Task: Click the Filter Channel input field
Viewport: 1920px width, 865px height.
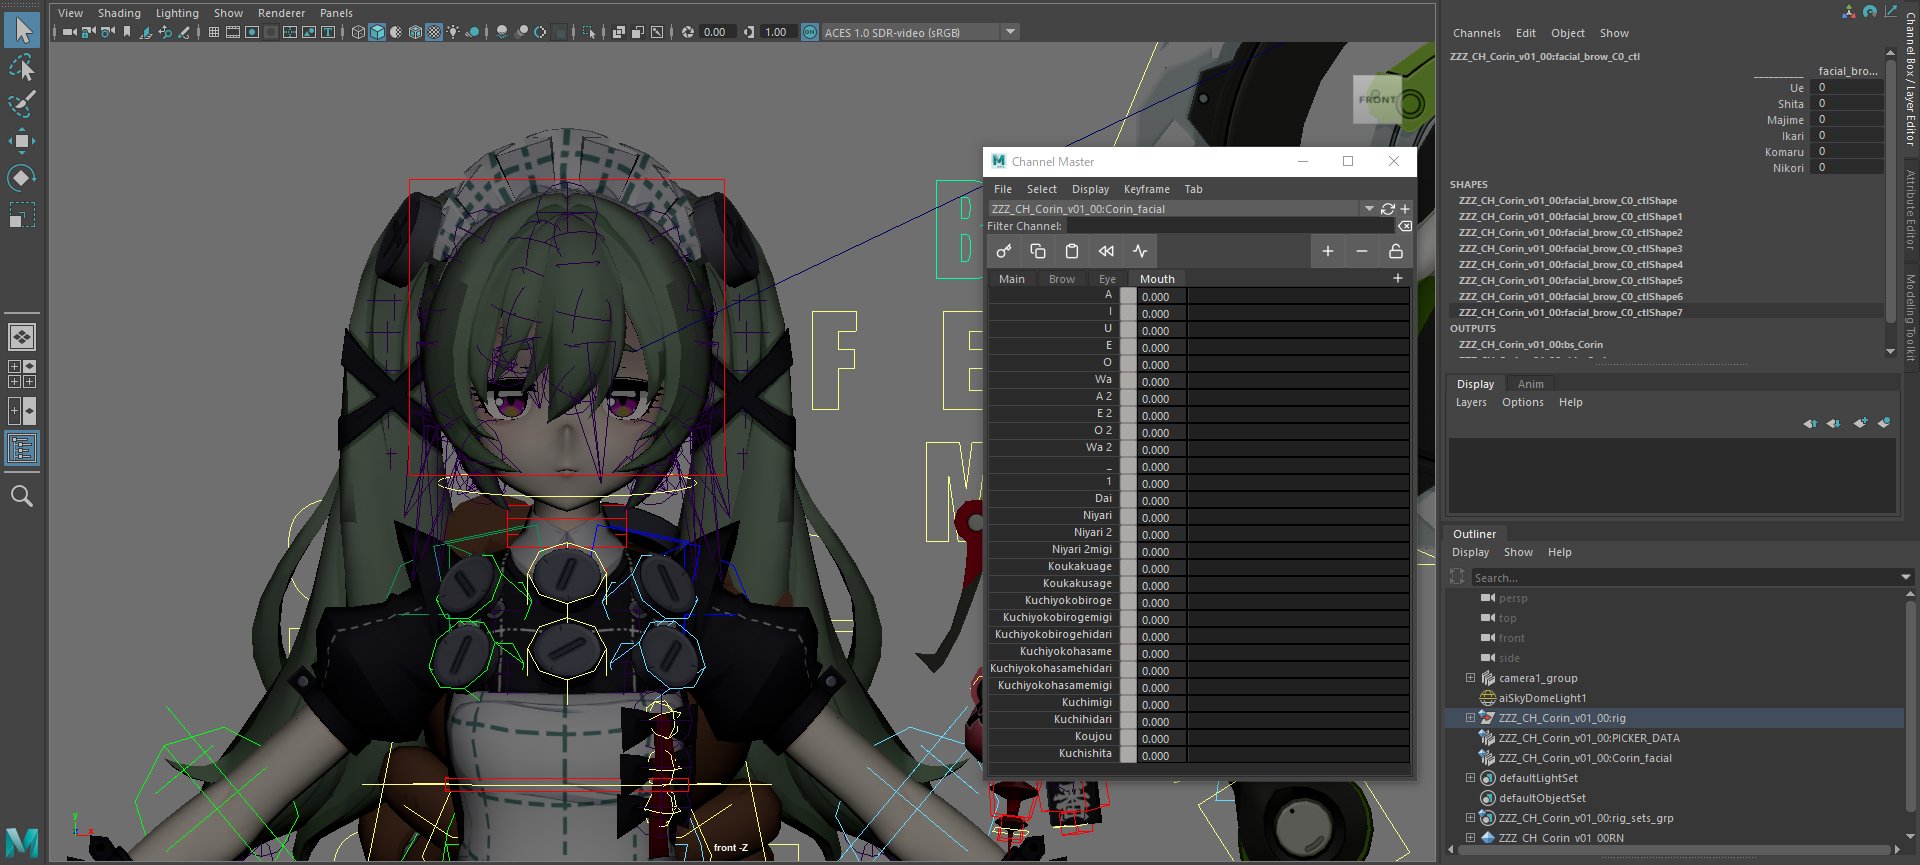Action: click(1230, 226)
